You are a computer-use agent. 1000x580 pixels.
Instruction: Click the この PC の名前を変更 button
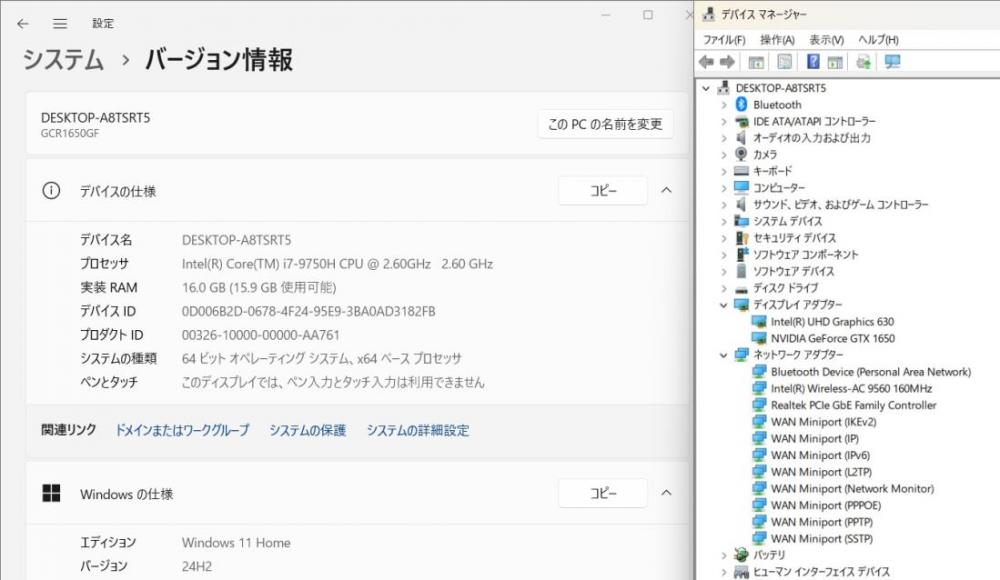point(605,124)
